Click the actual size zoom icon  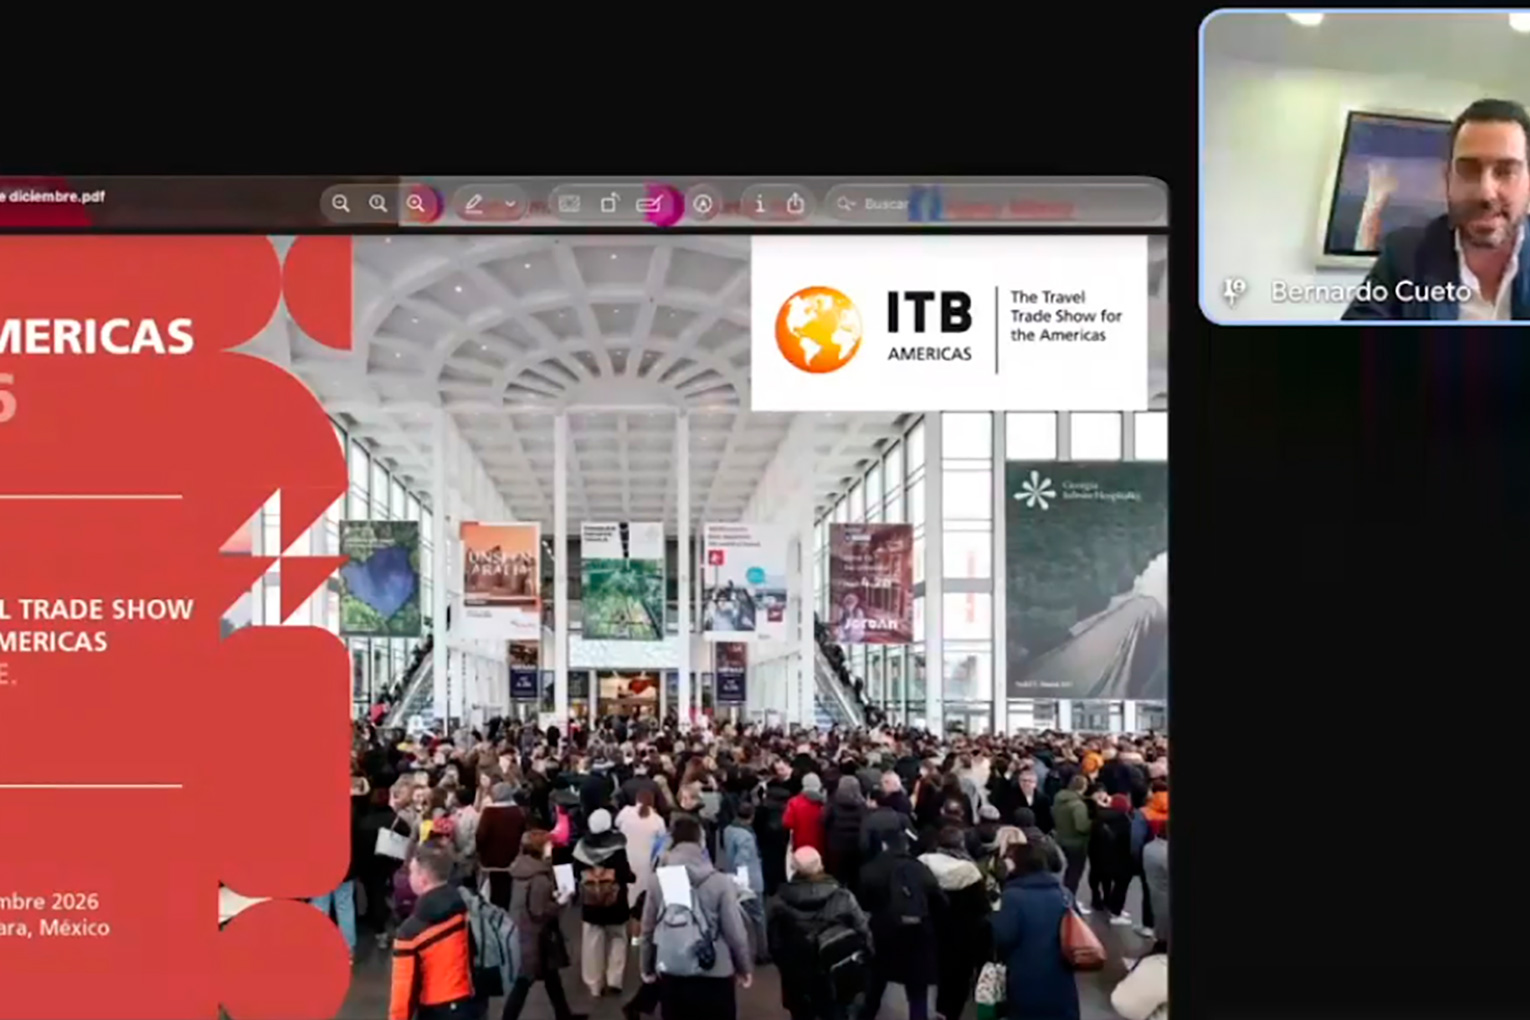tap(378, 204)
